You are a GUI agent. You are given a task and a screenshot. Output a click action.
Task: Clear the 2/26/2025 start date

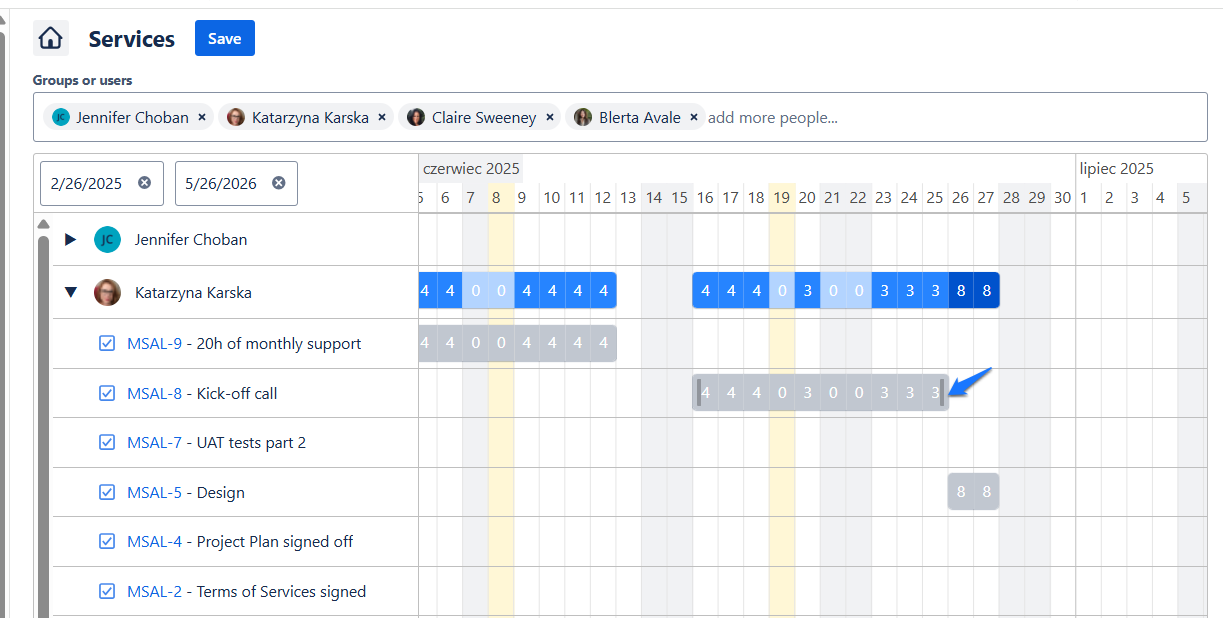point(143,183)
